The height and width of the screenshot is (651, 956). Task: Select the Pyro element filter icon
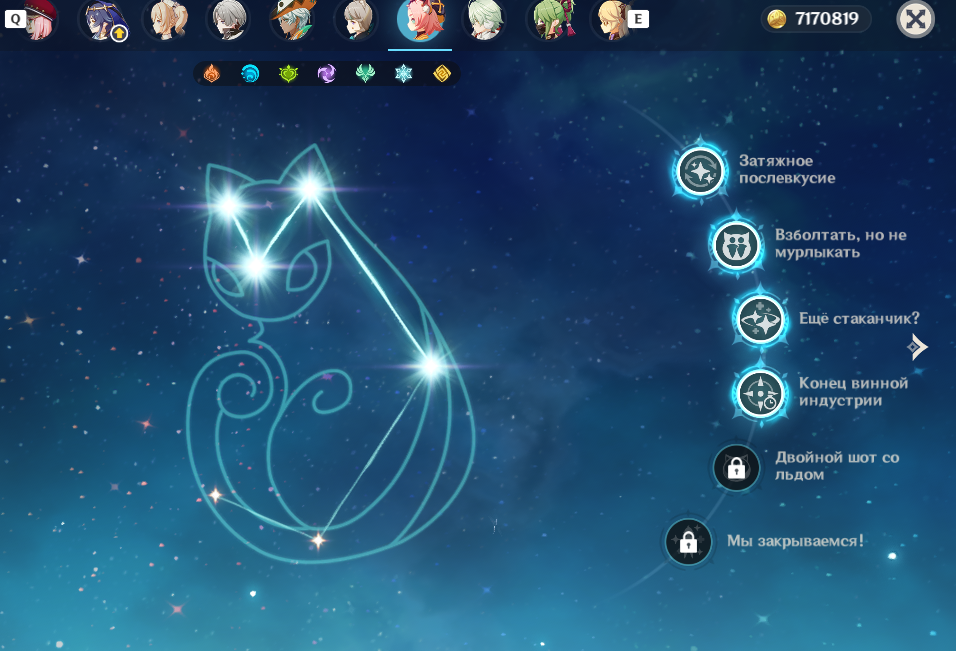coord(212,74)
